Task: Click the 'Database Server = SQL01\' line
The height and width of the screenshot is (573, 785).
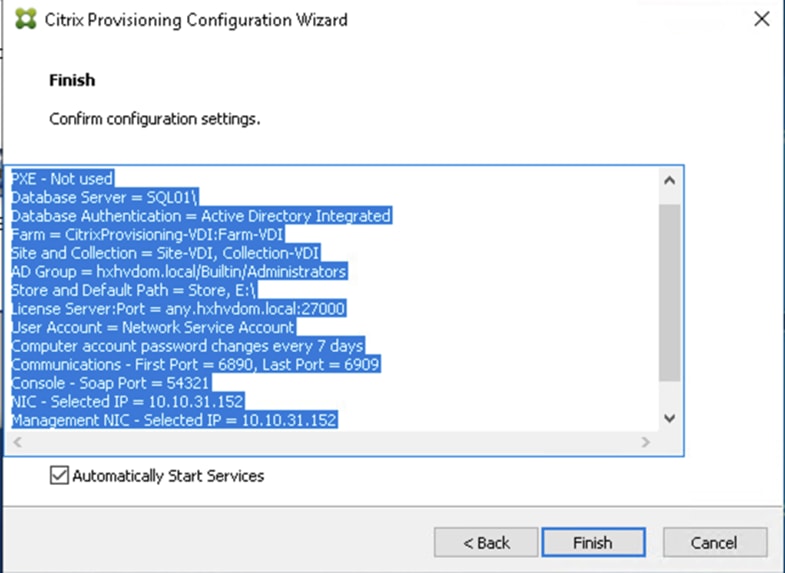Action: (105, 197)
